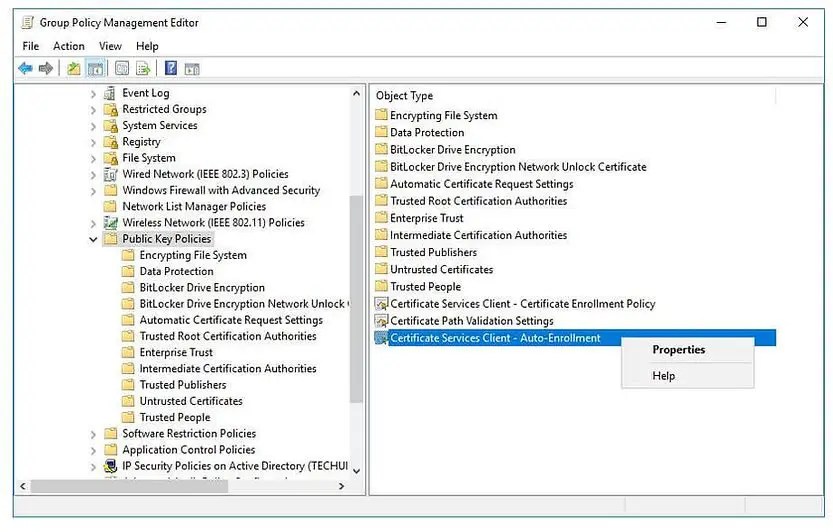Click the Up one level folder icon

coord(73,68)
